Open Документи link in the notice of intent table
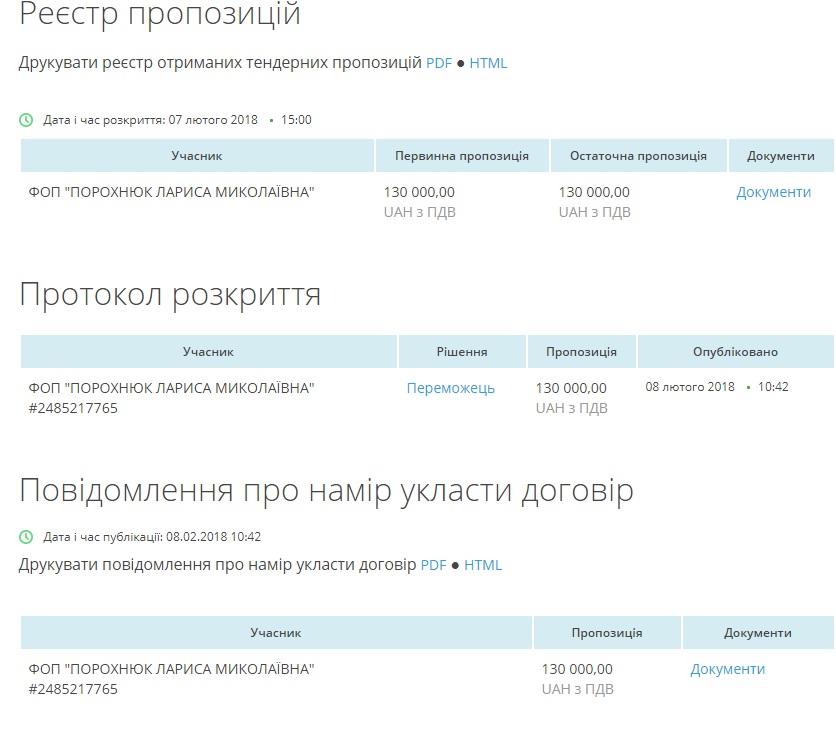The image size is (836, 735). click(x=727, y=669)
